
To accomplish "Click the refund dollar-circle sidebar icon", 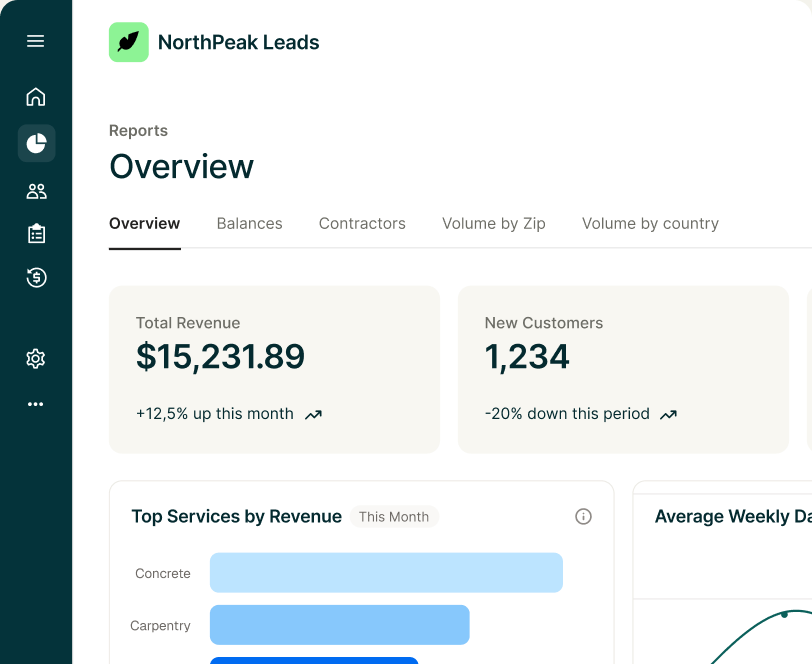I will (36, 278).
